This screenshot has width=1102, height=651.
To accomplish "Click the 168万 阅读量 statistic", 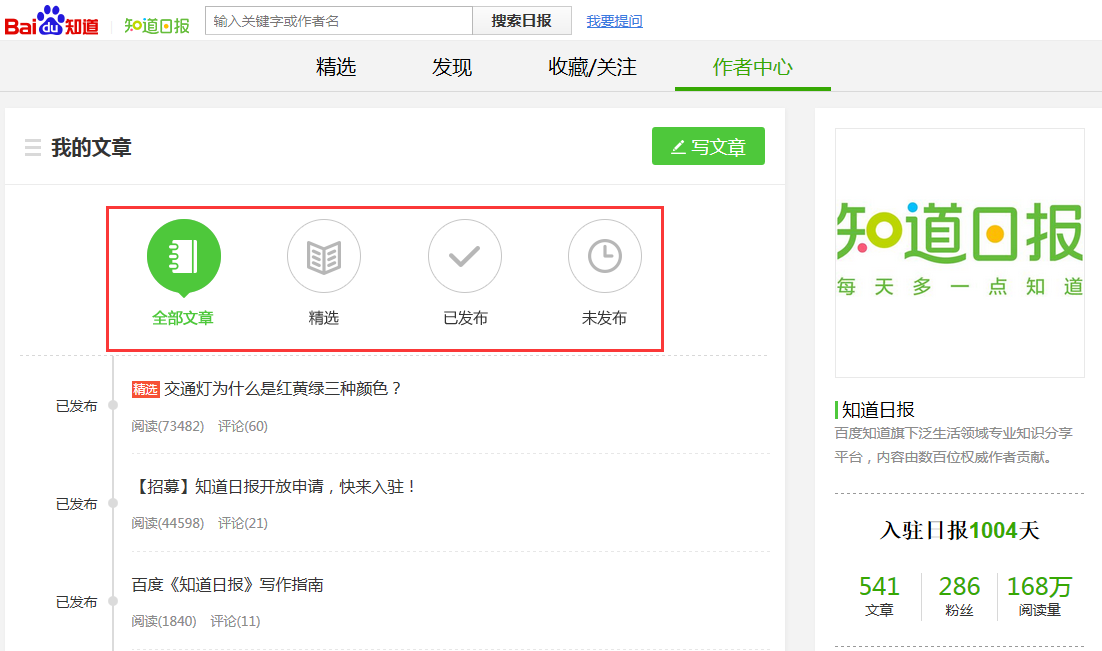I will (1039, 595).
